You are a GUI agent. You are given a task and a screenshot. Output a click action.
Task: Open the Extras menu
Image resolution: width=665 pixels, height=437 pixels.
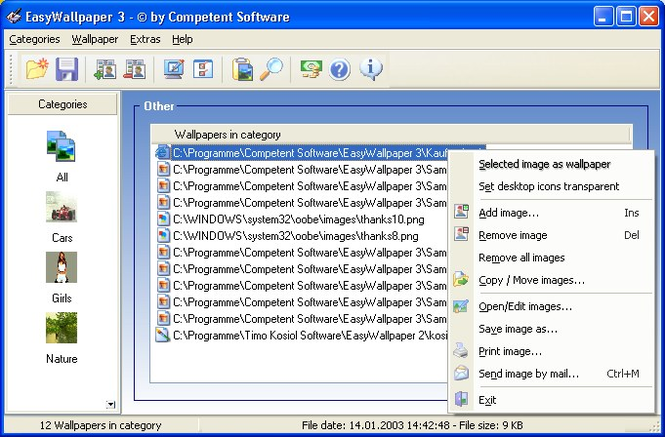pyautogui.click(x=145, y=39)
